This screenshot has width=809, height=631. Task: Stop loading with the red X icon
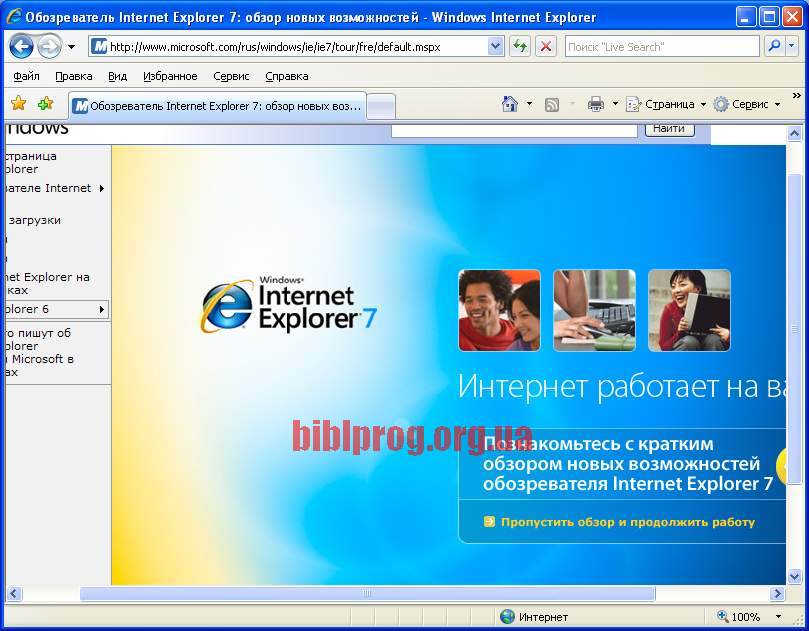[x=546, y=47]
